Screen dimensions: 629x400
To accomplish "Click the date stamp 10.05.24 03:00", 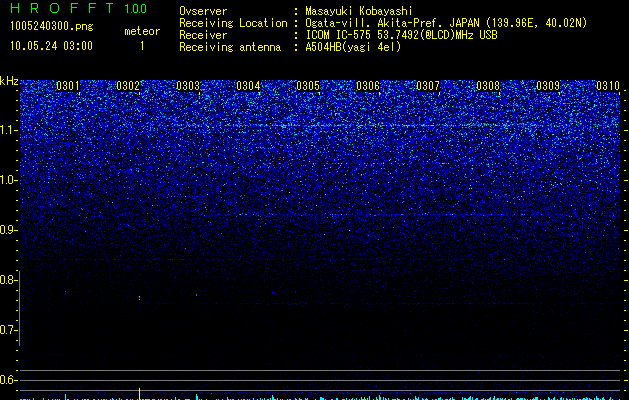I will [51, 46].
